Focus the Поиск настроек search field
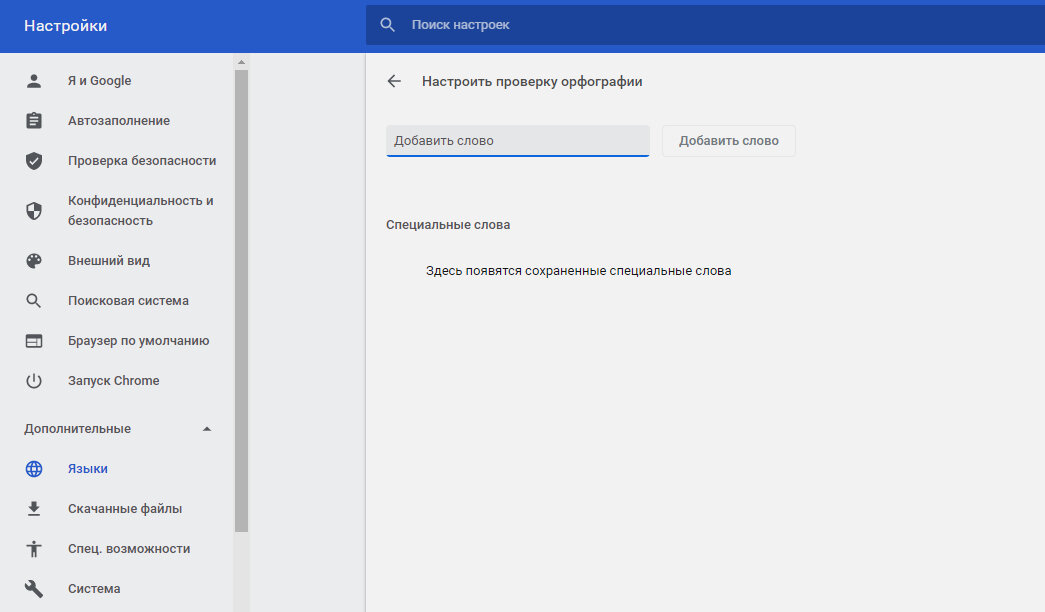 click(x=705, y=25)
